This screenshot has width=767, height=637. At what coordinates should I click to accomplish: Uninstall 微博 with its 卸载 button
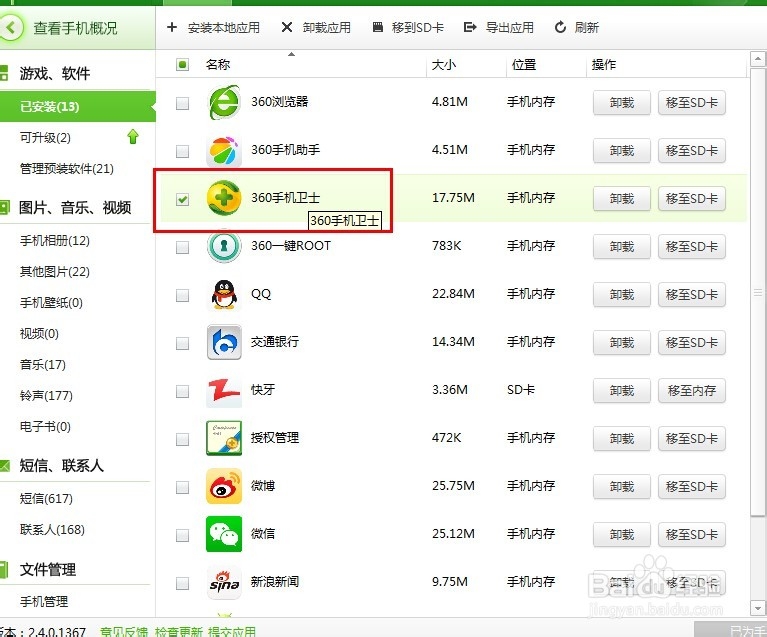622,486
